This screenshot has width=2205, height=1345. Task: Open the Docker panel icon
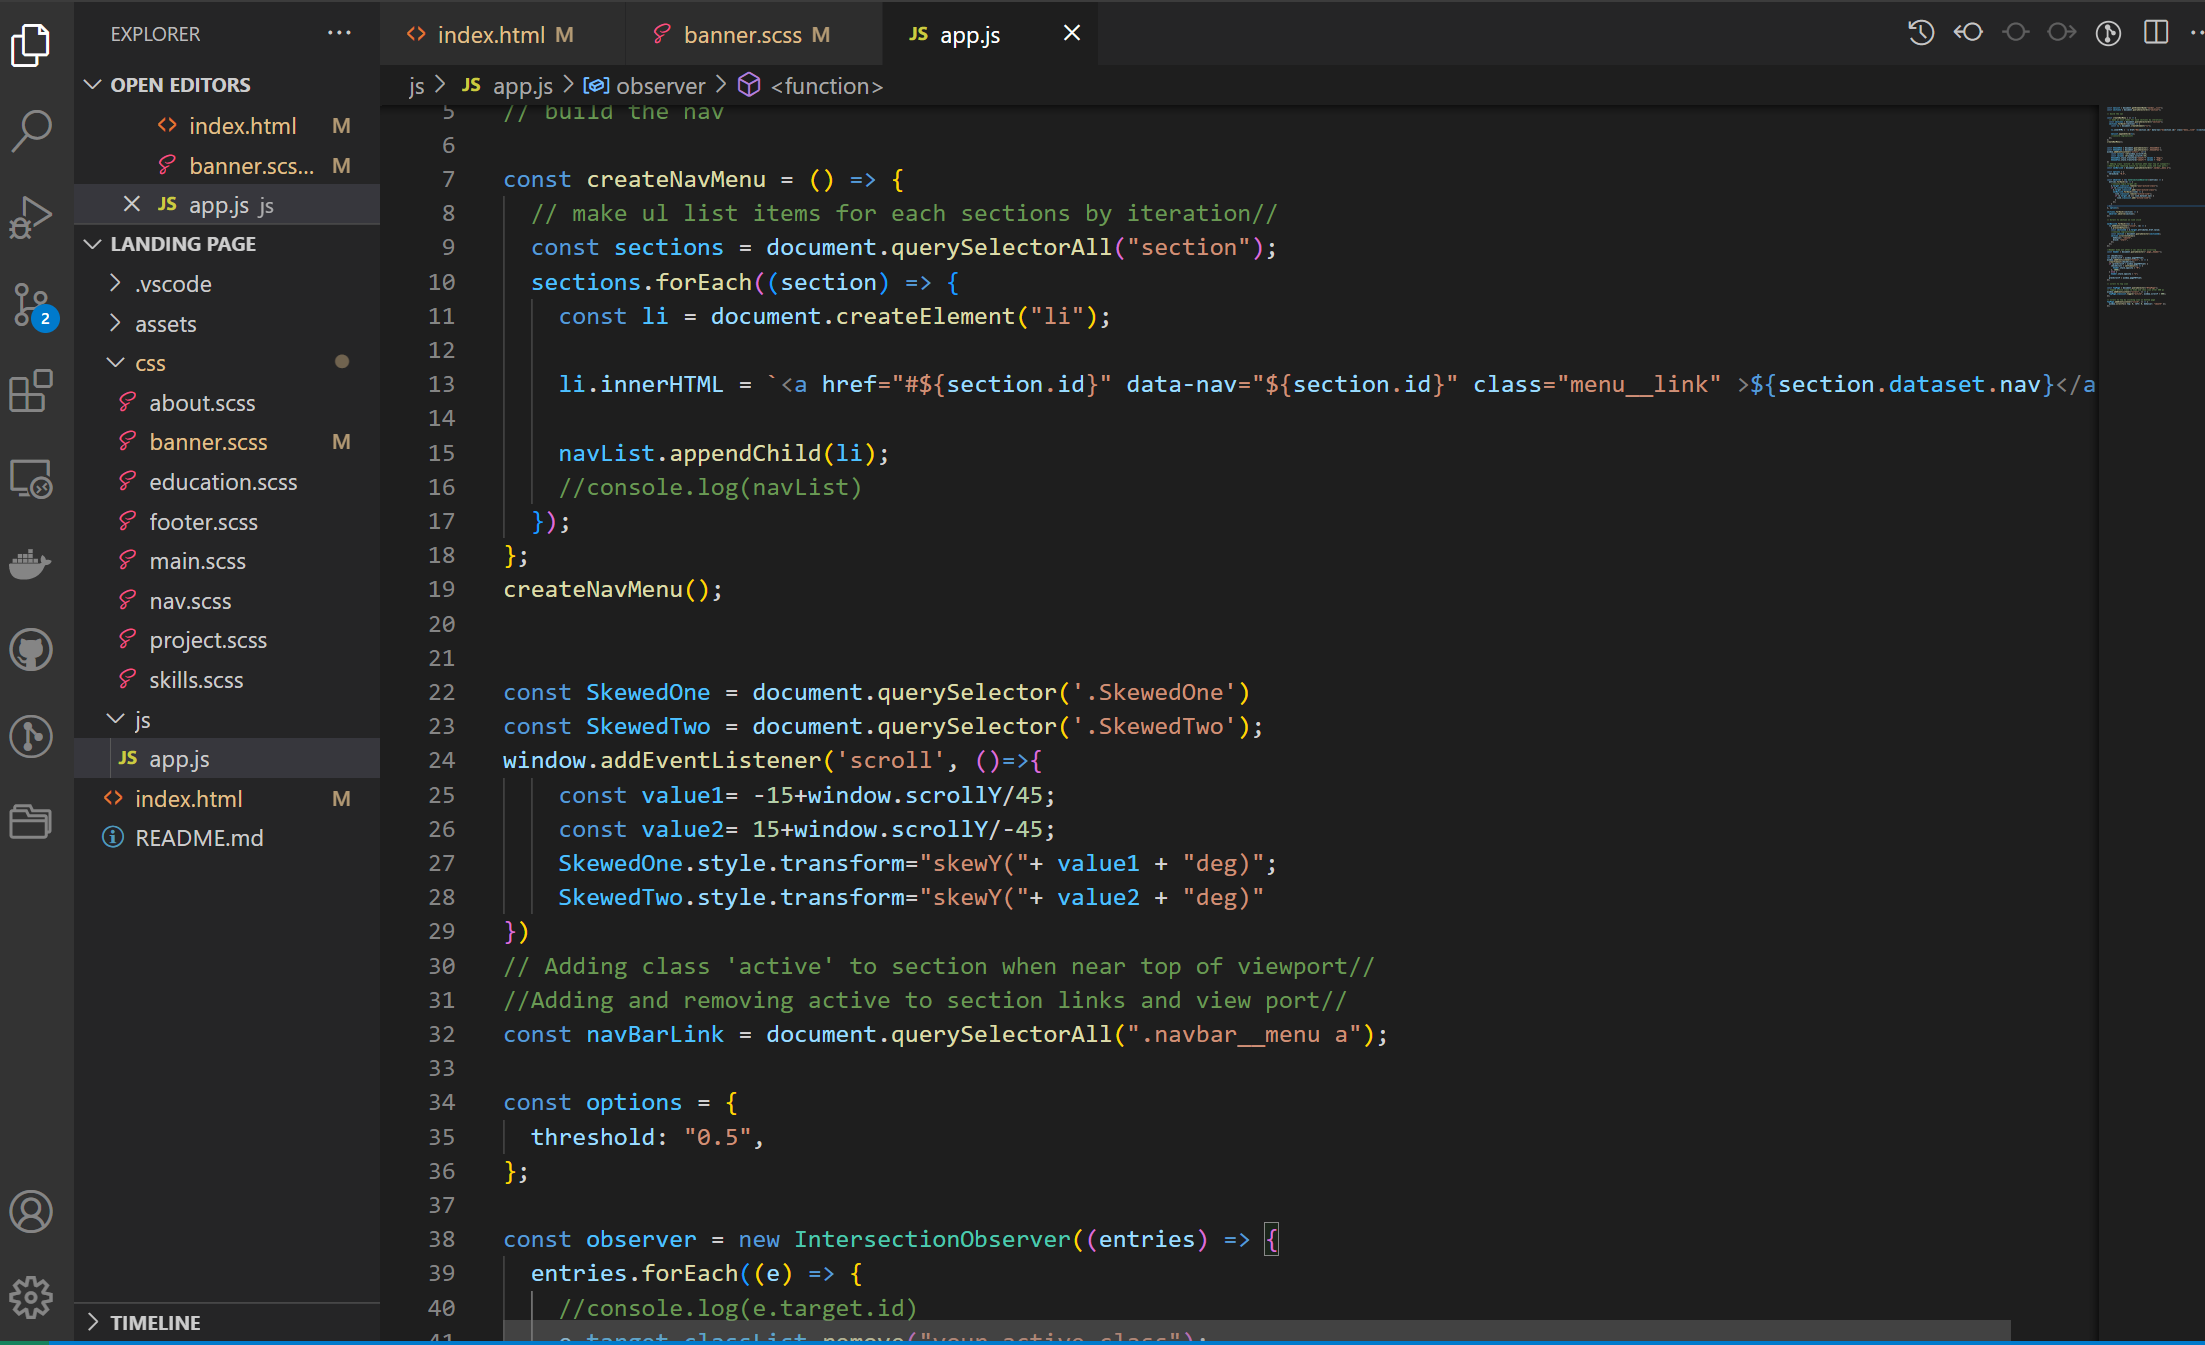pos(31,564)
